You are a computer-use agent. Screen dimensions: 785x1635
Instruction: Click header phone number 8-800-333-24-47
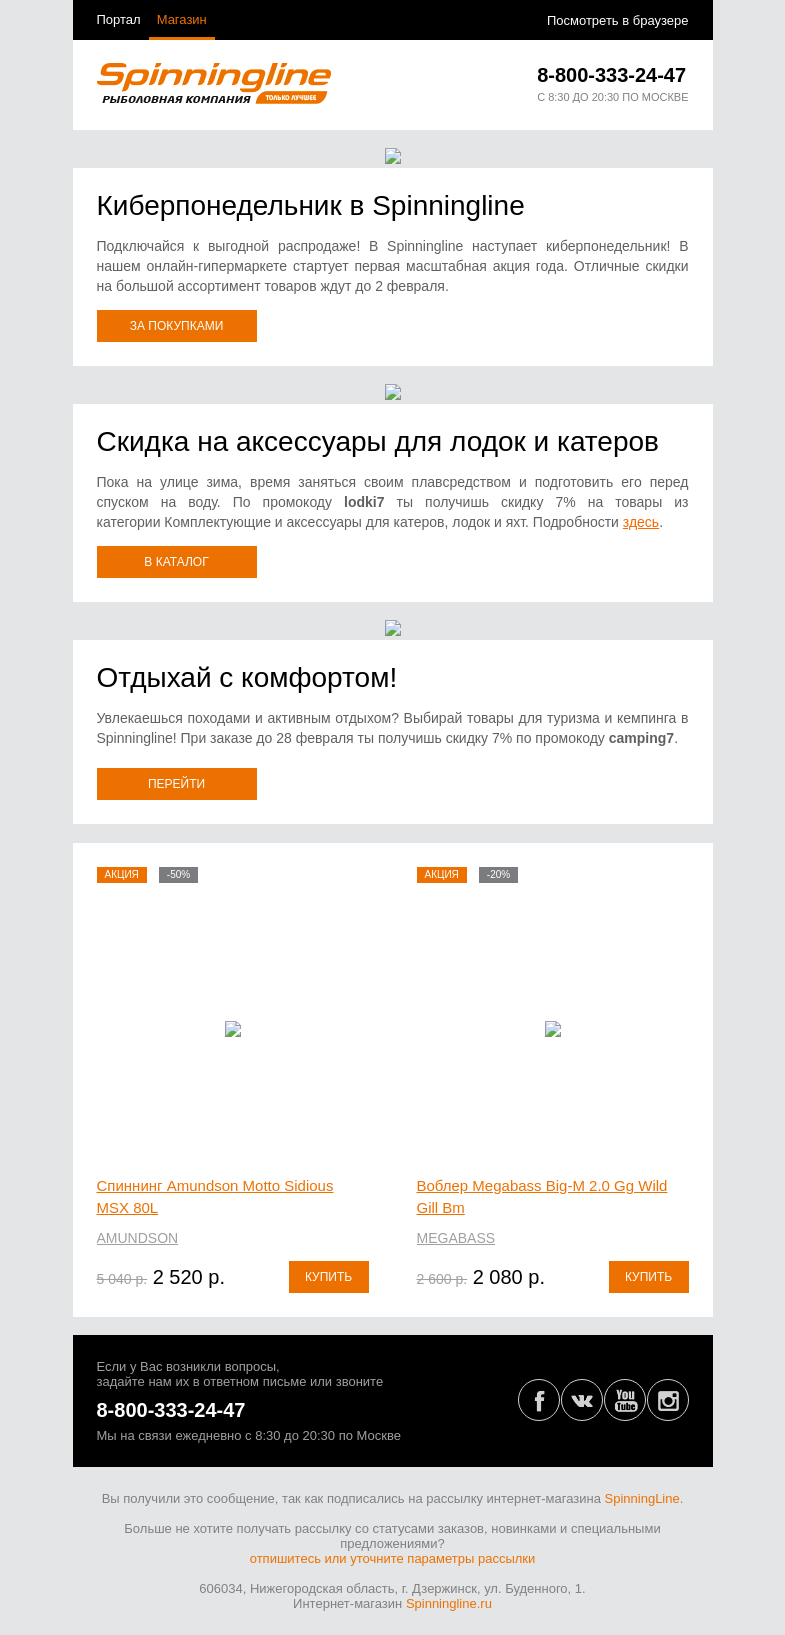coord(612,75)
